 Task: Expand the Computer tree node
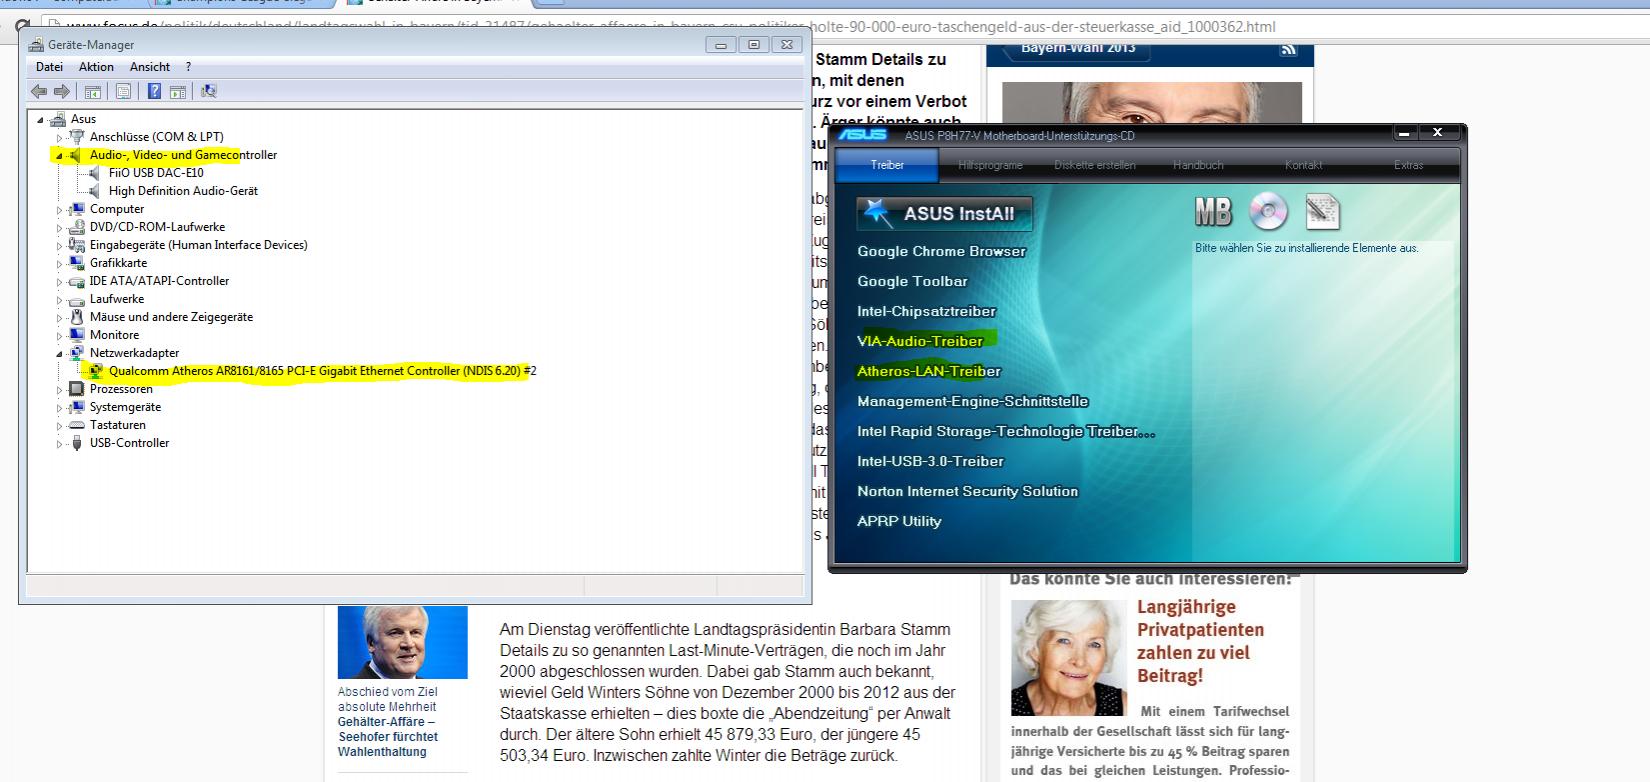(x=59, y=209)
